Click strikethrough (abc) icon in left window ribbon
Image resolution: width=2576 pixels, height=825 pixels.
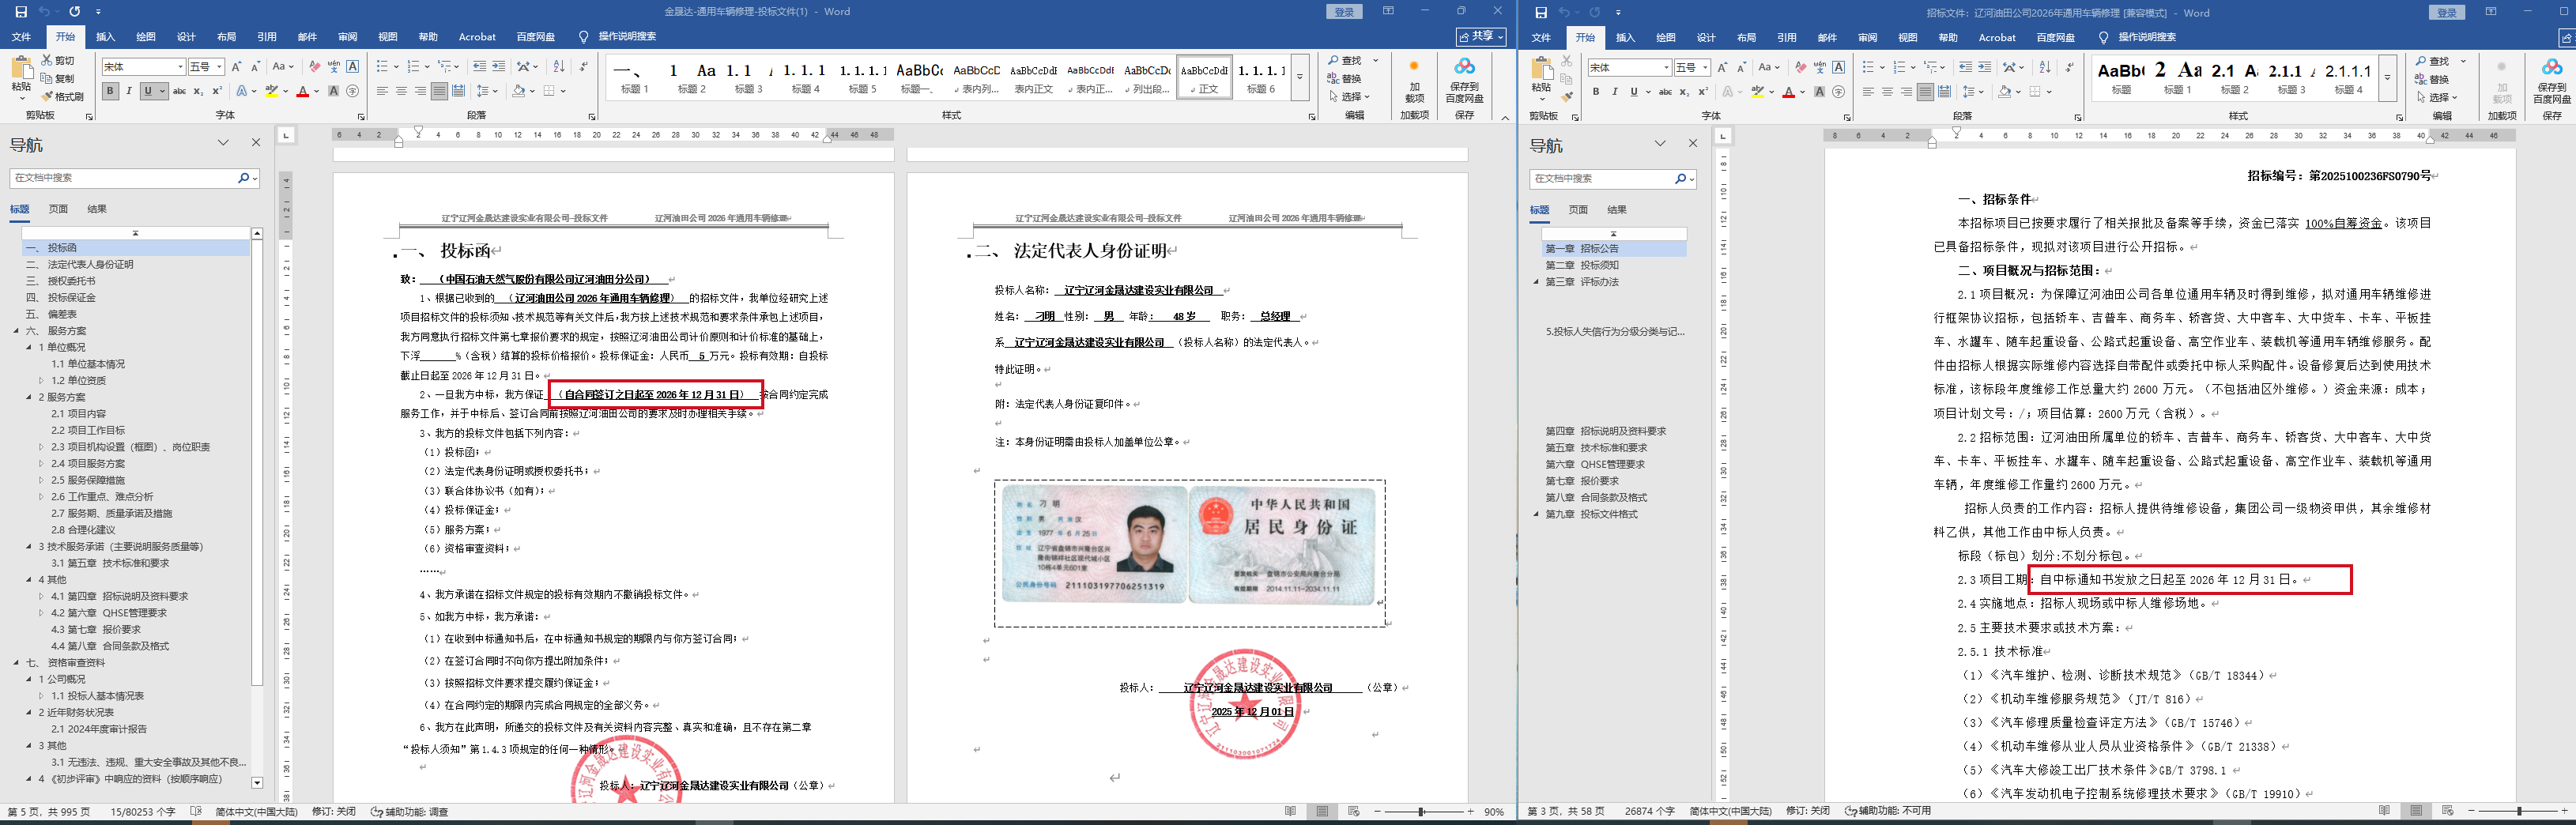tap(179, 92)
